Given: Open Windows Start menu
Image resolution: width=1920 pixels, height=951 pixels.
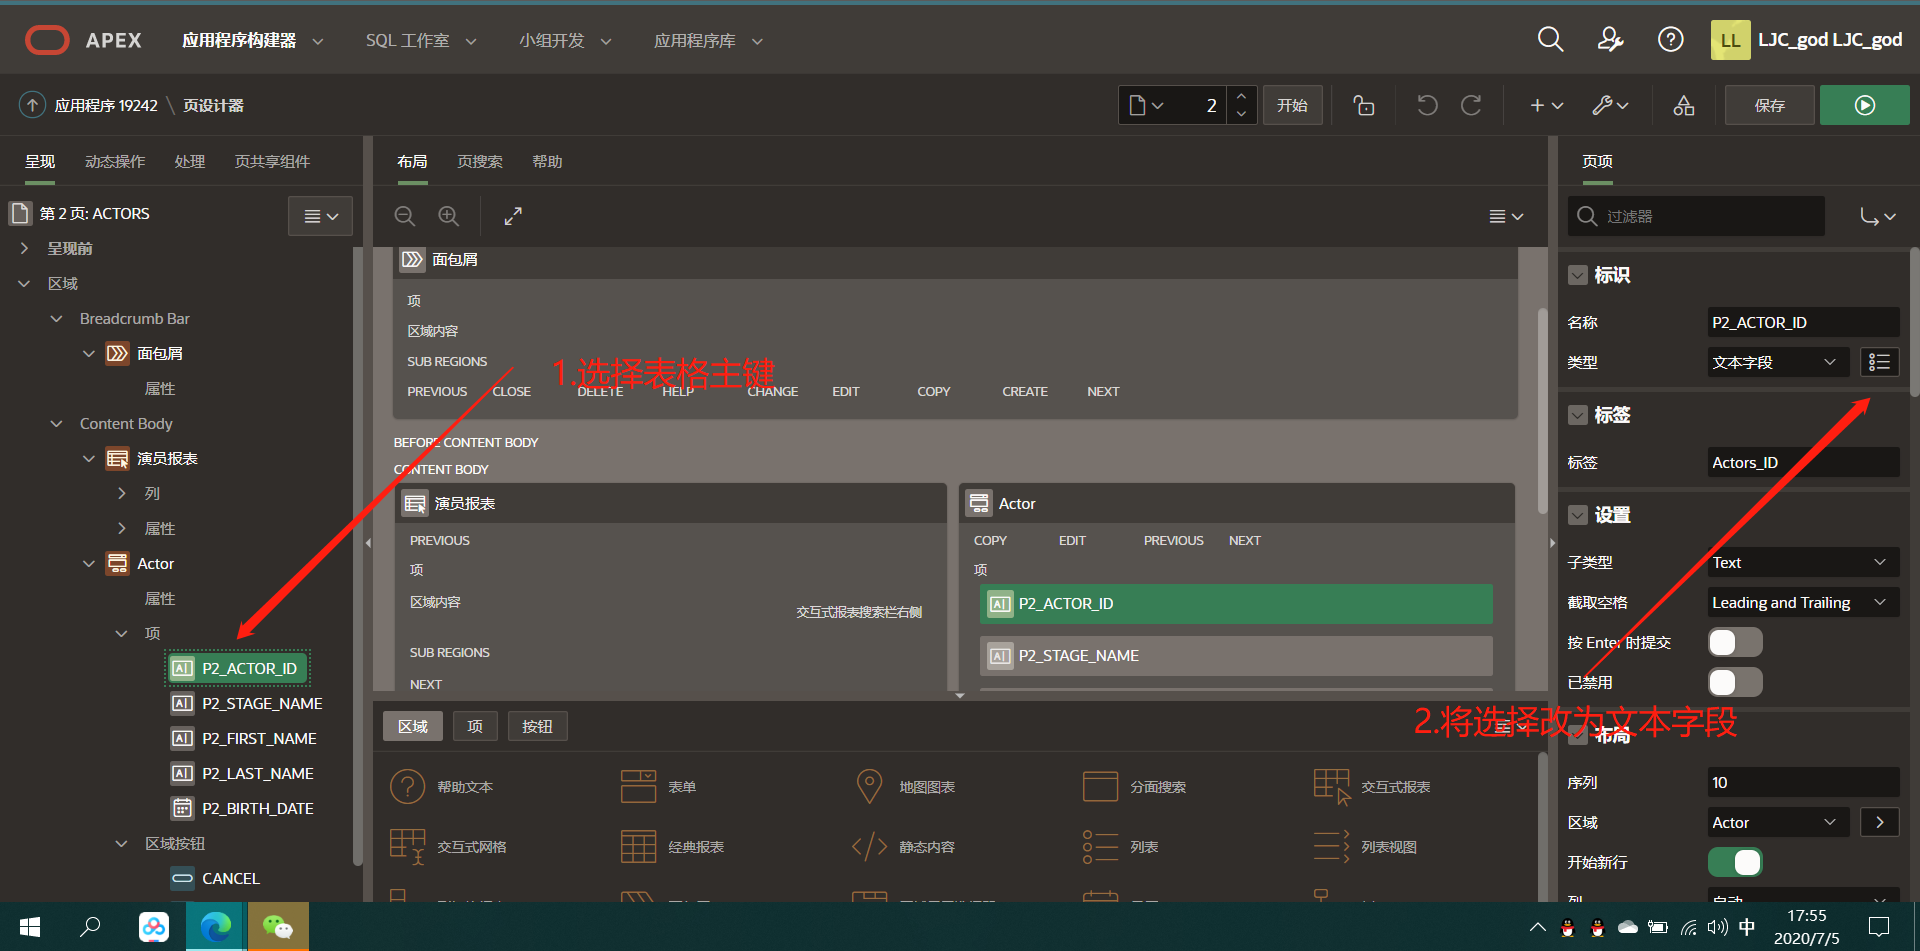Looking at the screenshot, I should point(29,927).
